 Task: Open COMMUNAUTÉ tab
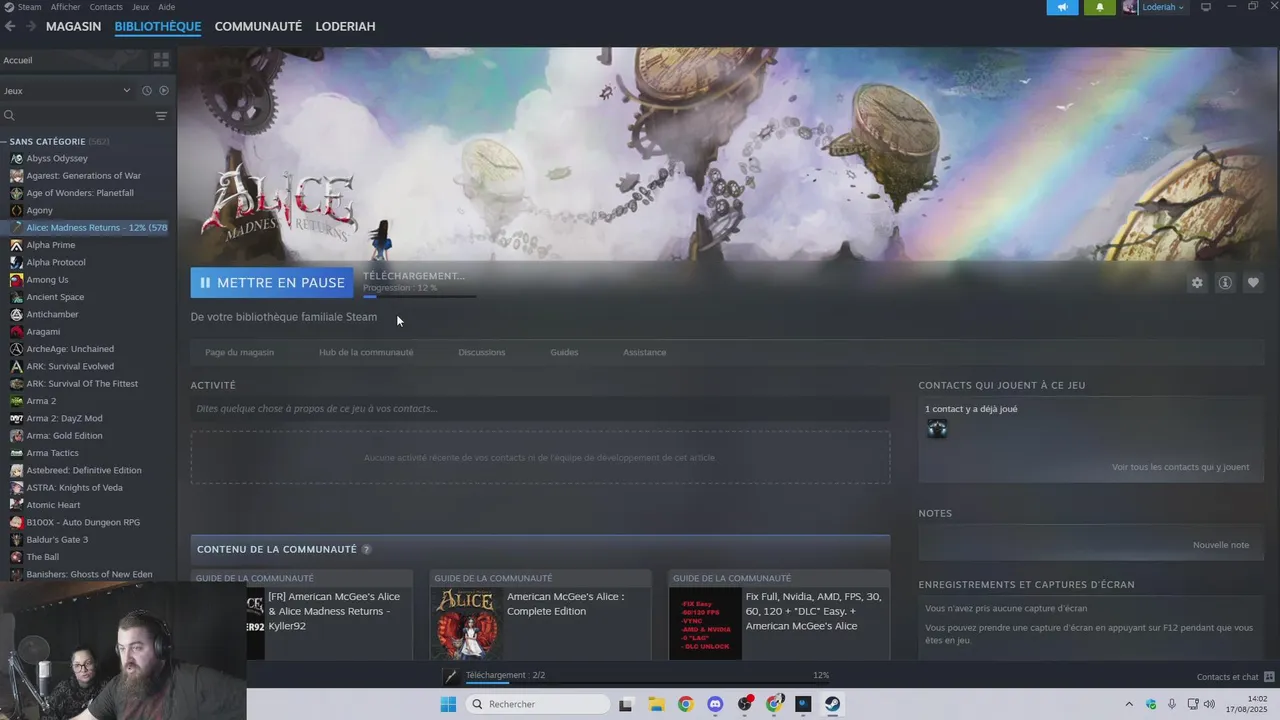point(258,27)
